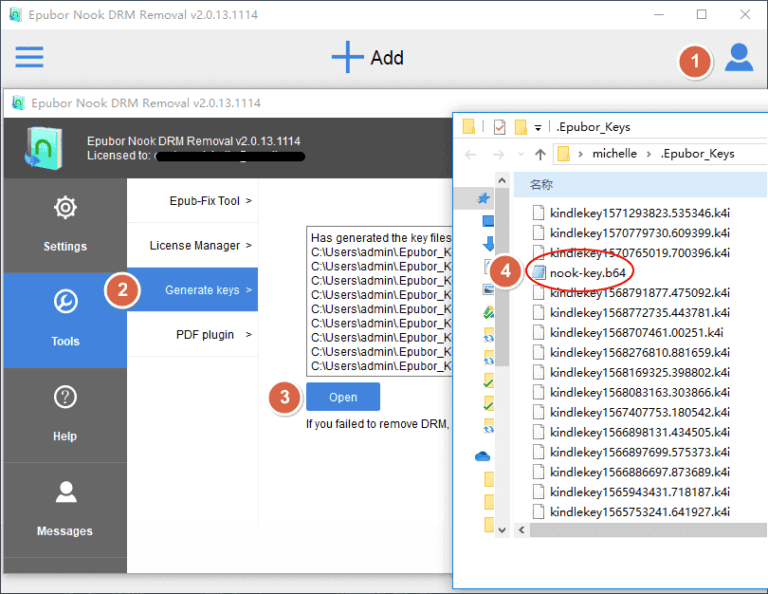Expand the chevron before michelle in breadcrumb

[x=580, y=154]
